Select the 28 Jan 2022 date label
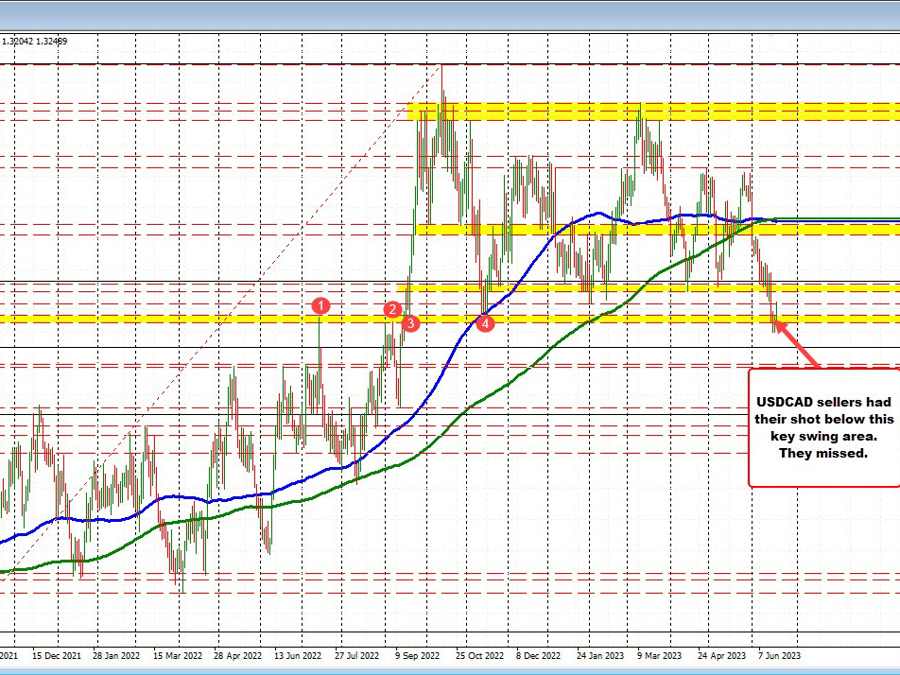The image size is (900, 675). (x=116, y=657)
